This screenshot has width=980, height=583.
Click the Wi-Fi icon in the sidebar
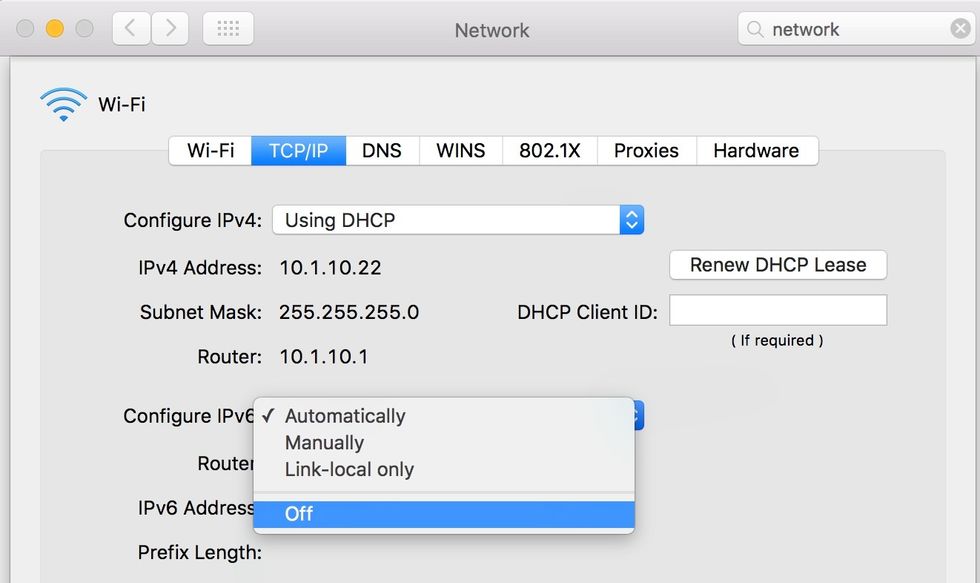(x=62, y=103)
